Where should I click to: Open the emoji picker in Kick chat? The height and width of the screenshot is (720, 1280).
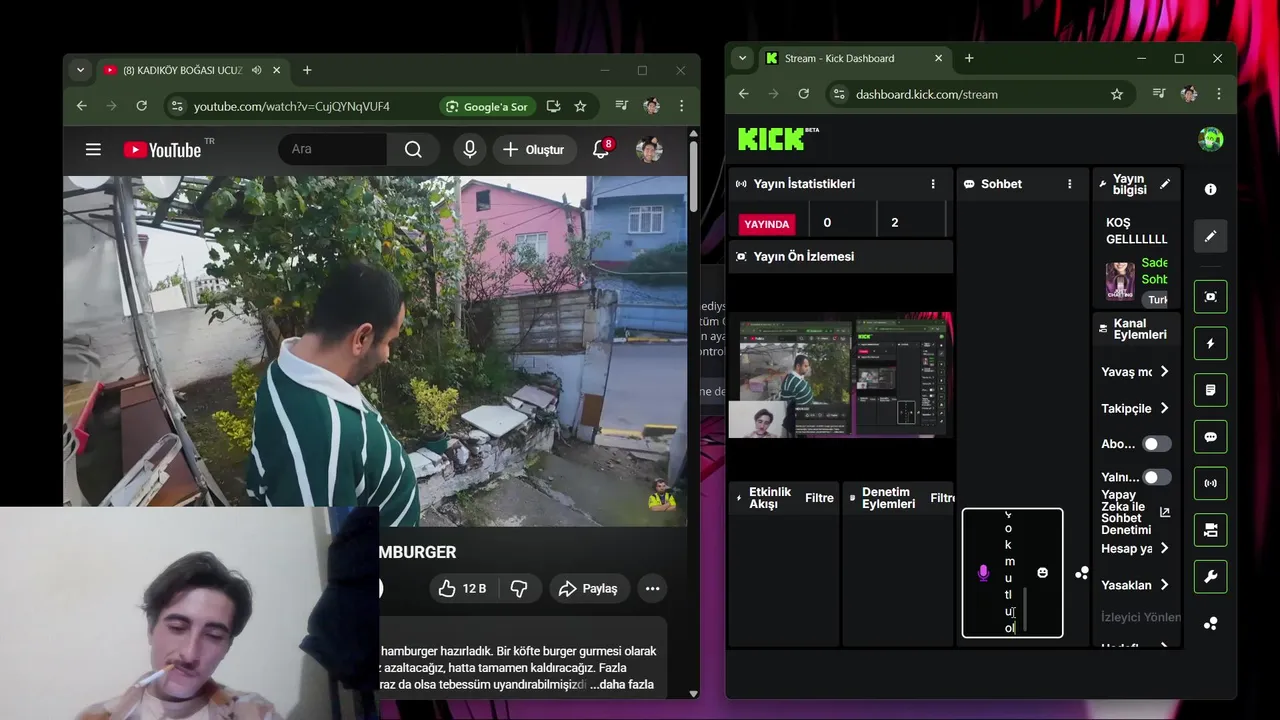1043,573
